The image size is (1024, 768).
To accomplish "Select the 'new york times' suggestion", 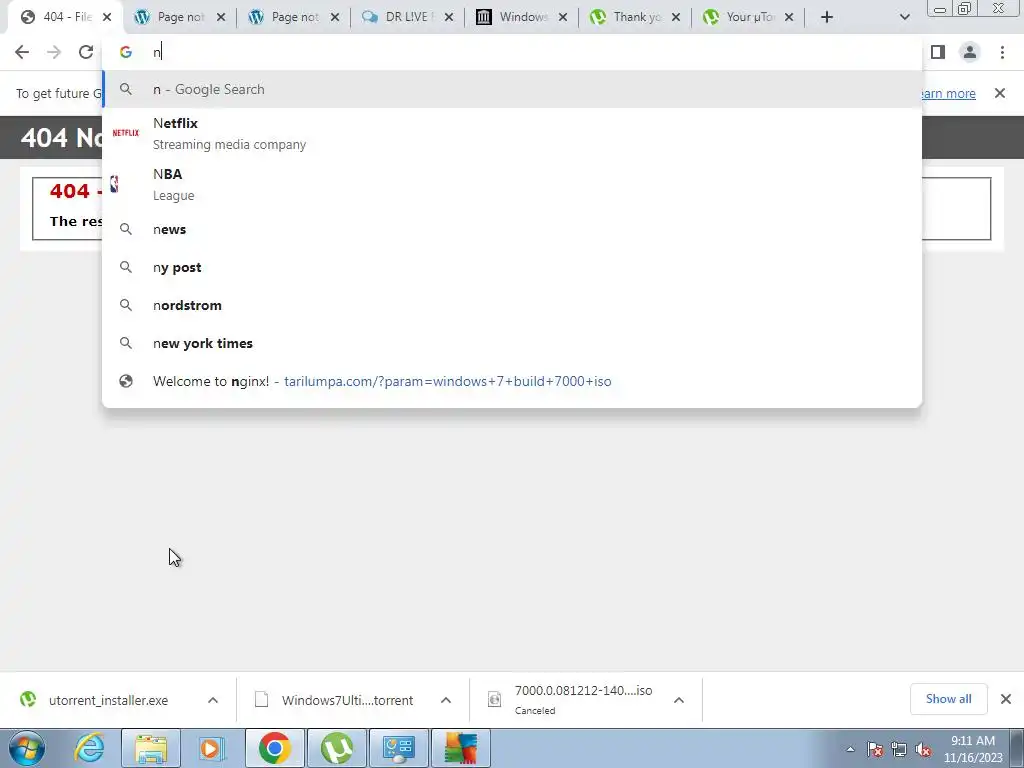I will [x=512, y=343].
